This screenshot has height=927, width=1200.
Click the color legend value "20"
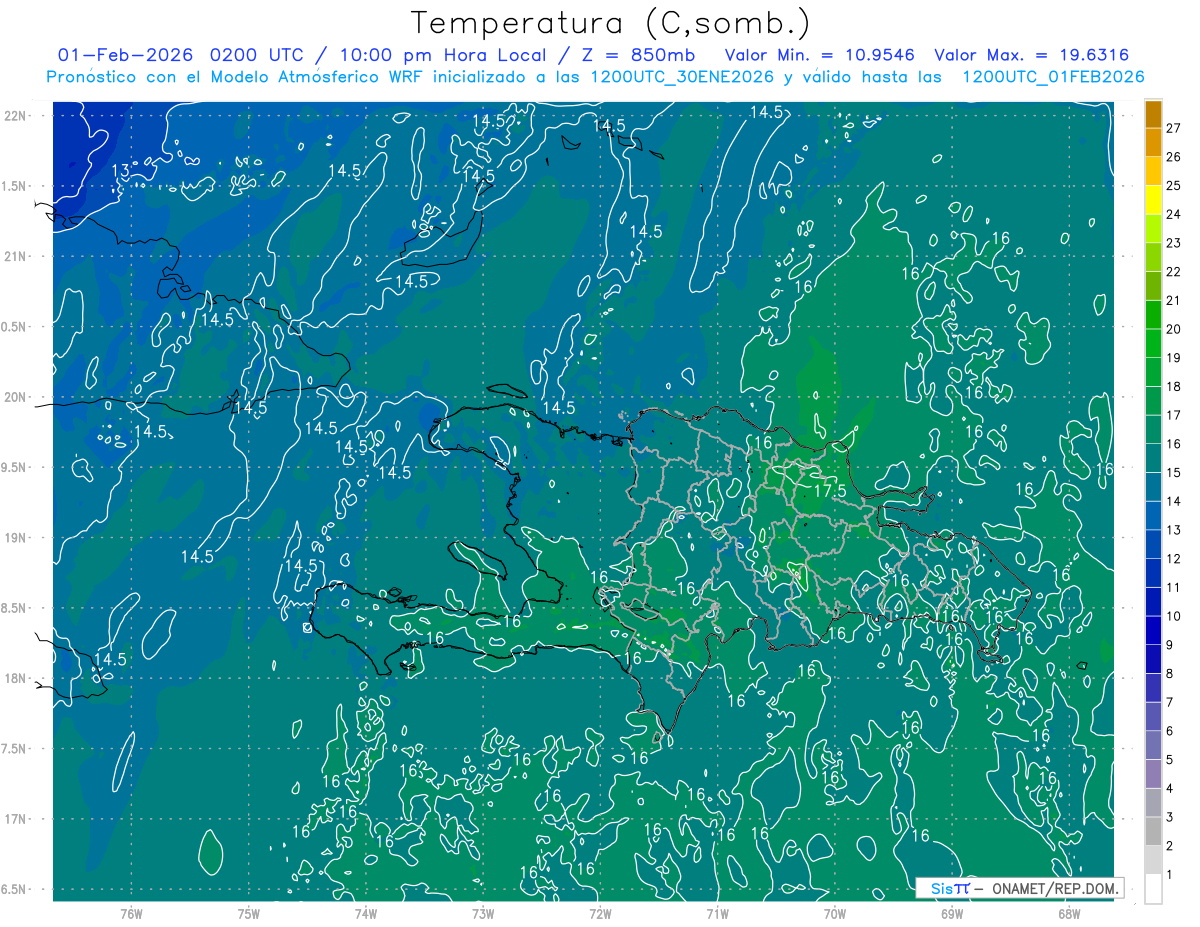click(1173, 329)
